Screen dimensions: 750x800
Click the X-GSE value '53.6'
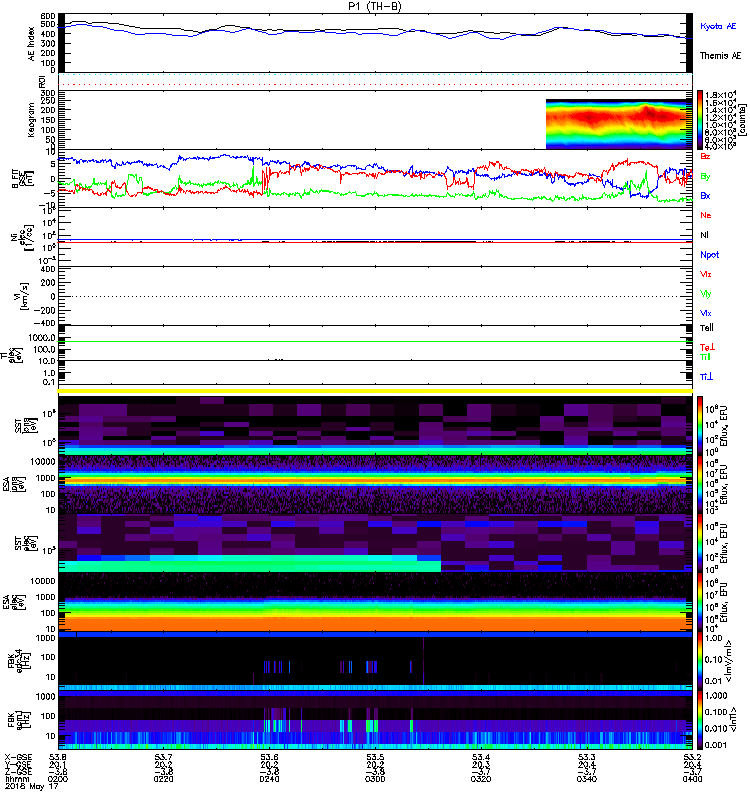tap(269, 757)
